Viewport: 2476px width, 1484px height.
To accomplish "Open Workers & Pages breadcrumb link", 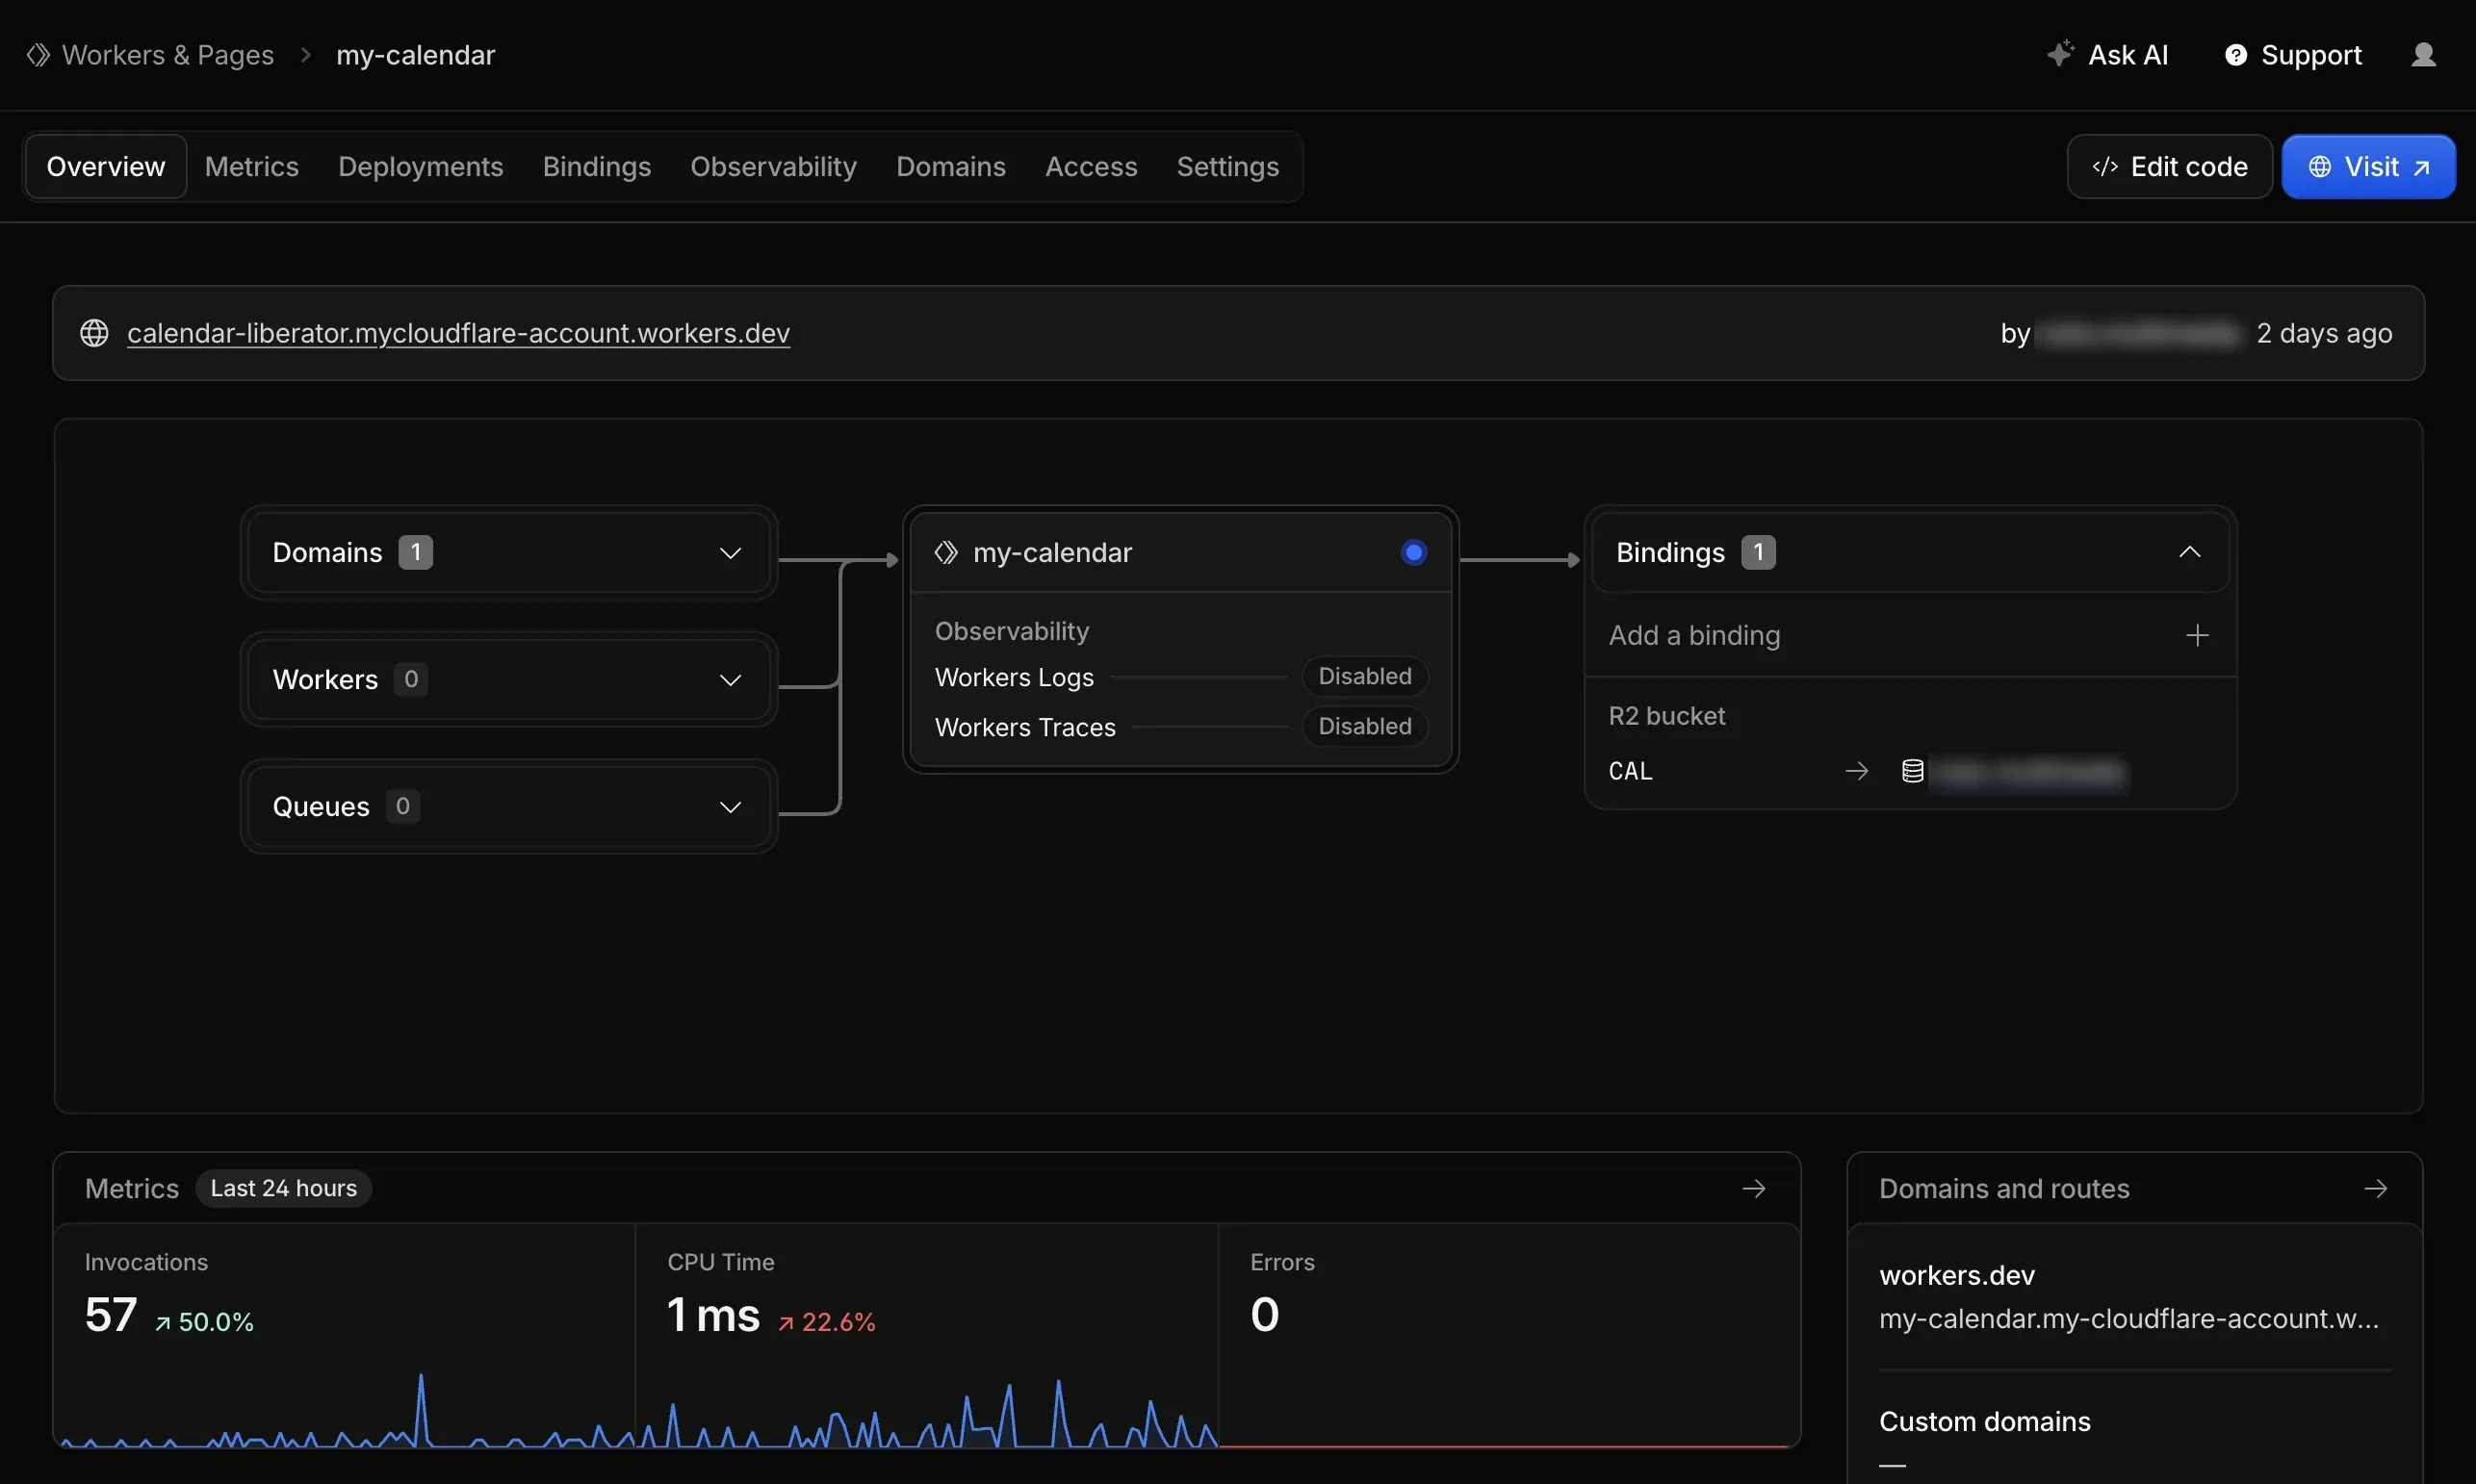I will 167,55.
